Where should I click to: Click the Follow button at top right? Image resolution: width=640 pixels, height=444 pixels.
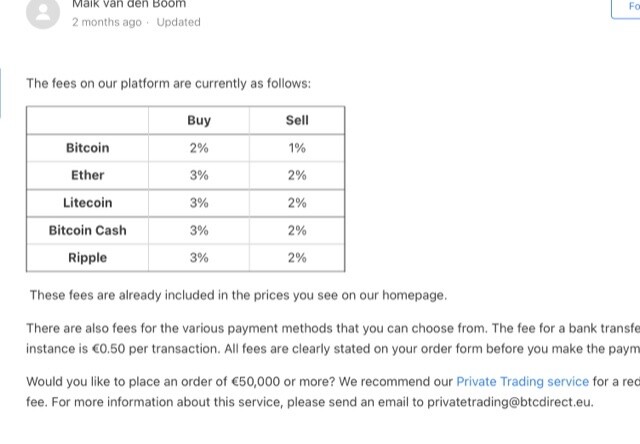(x=627, y=7)
